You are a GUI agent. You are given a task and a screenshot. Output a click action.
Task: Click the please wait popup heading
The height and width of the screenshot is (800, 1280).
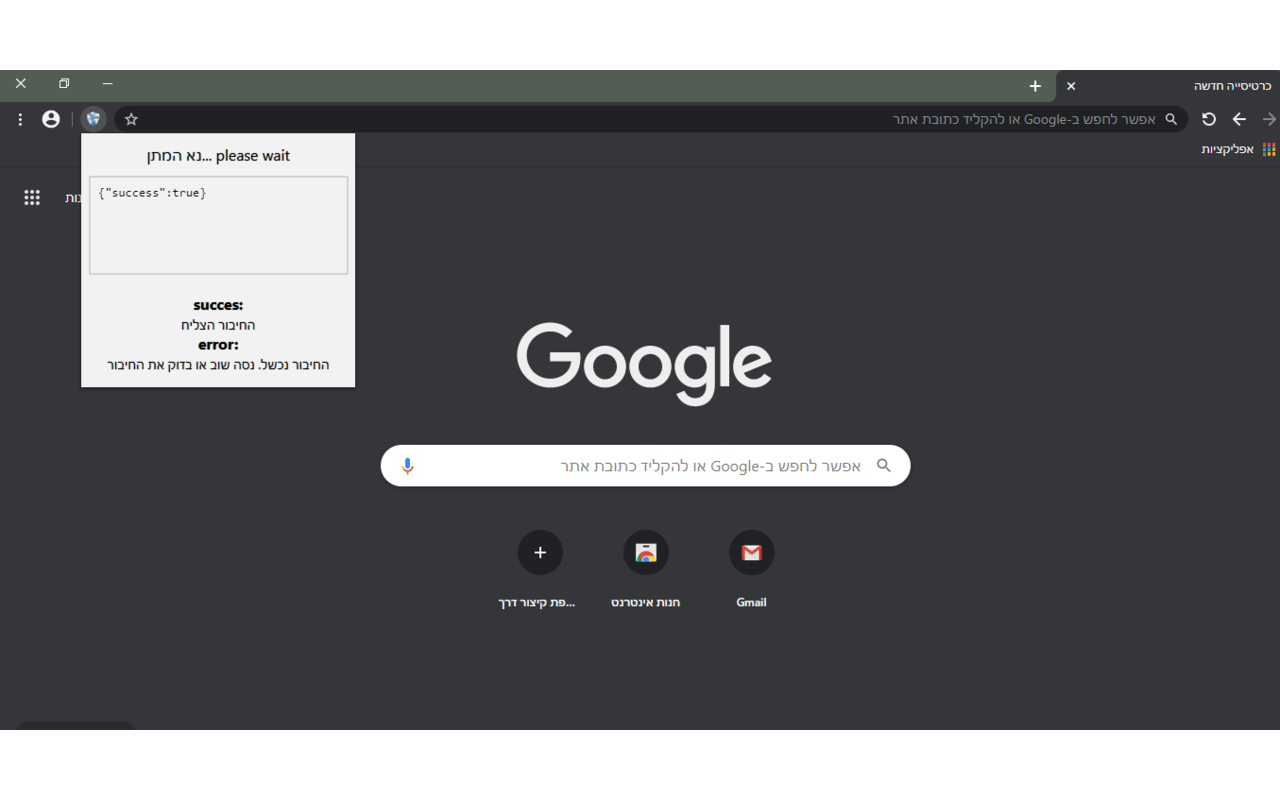(218, 156)
